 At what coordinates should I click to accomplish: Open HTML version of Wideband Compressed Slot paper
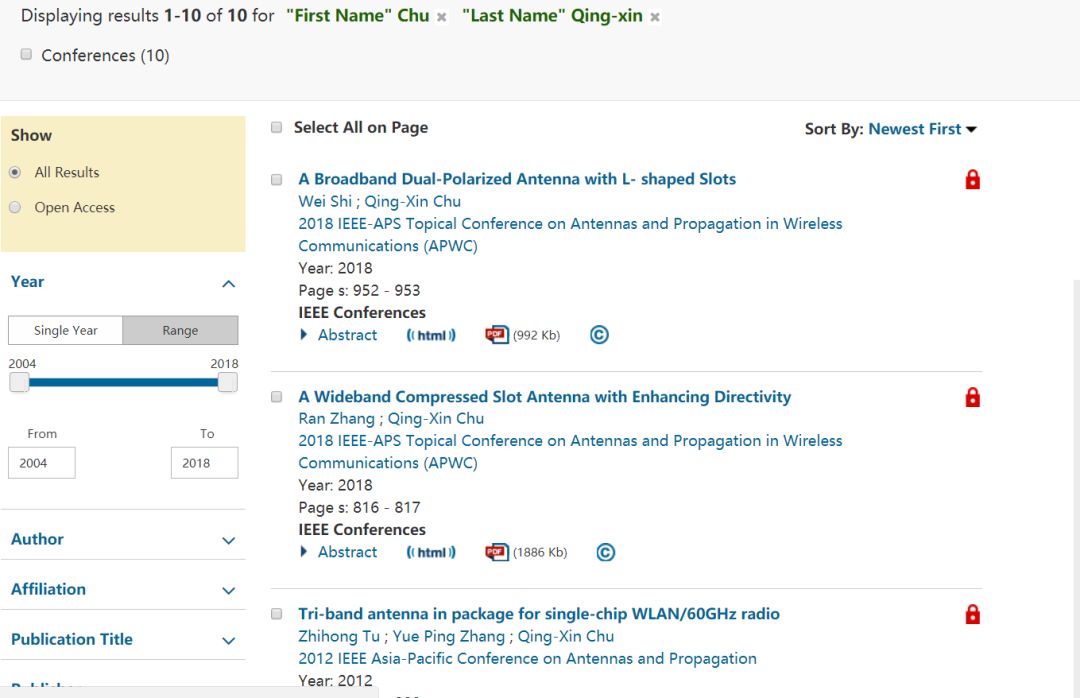tap(431, 552)
